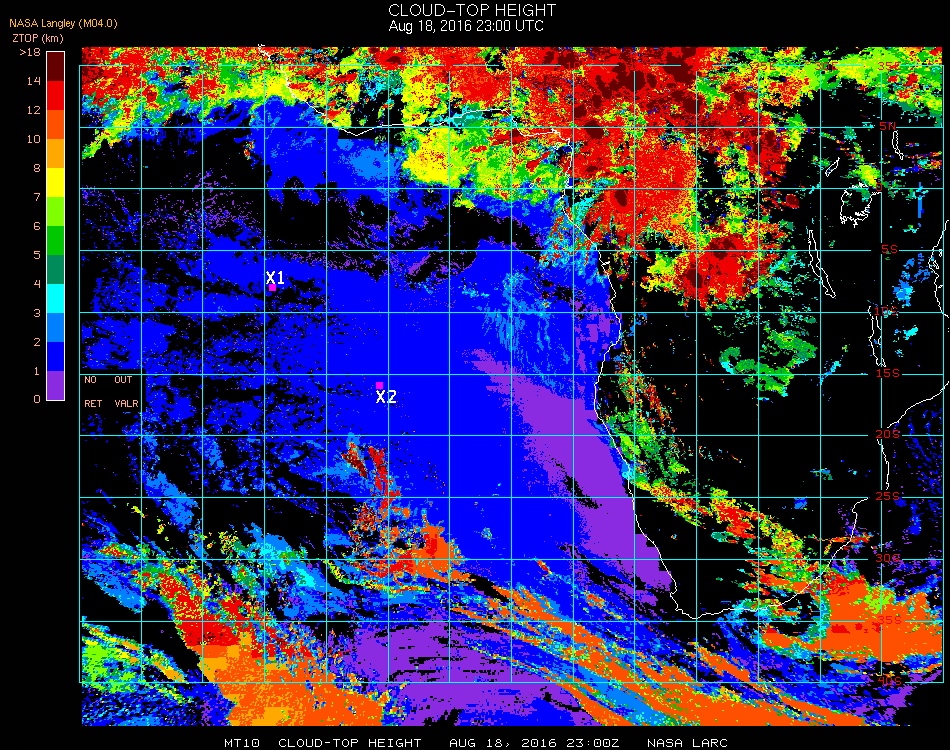This screenshot has width=950, height=750.
Task: Click the '5N' latitude label
Action: click(x=888, y=126)
